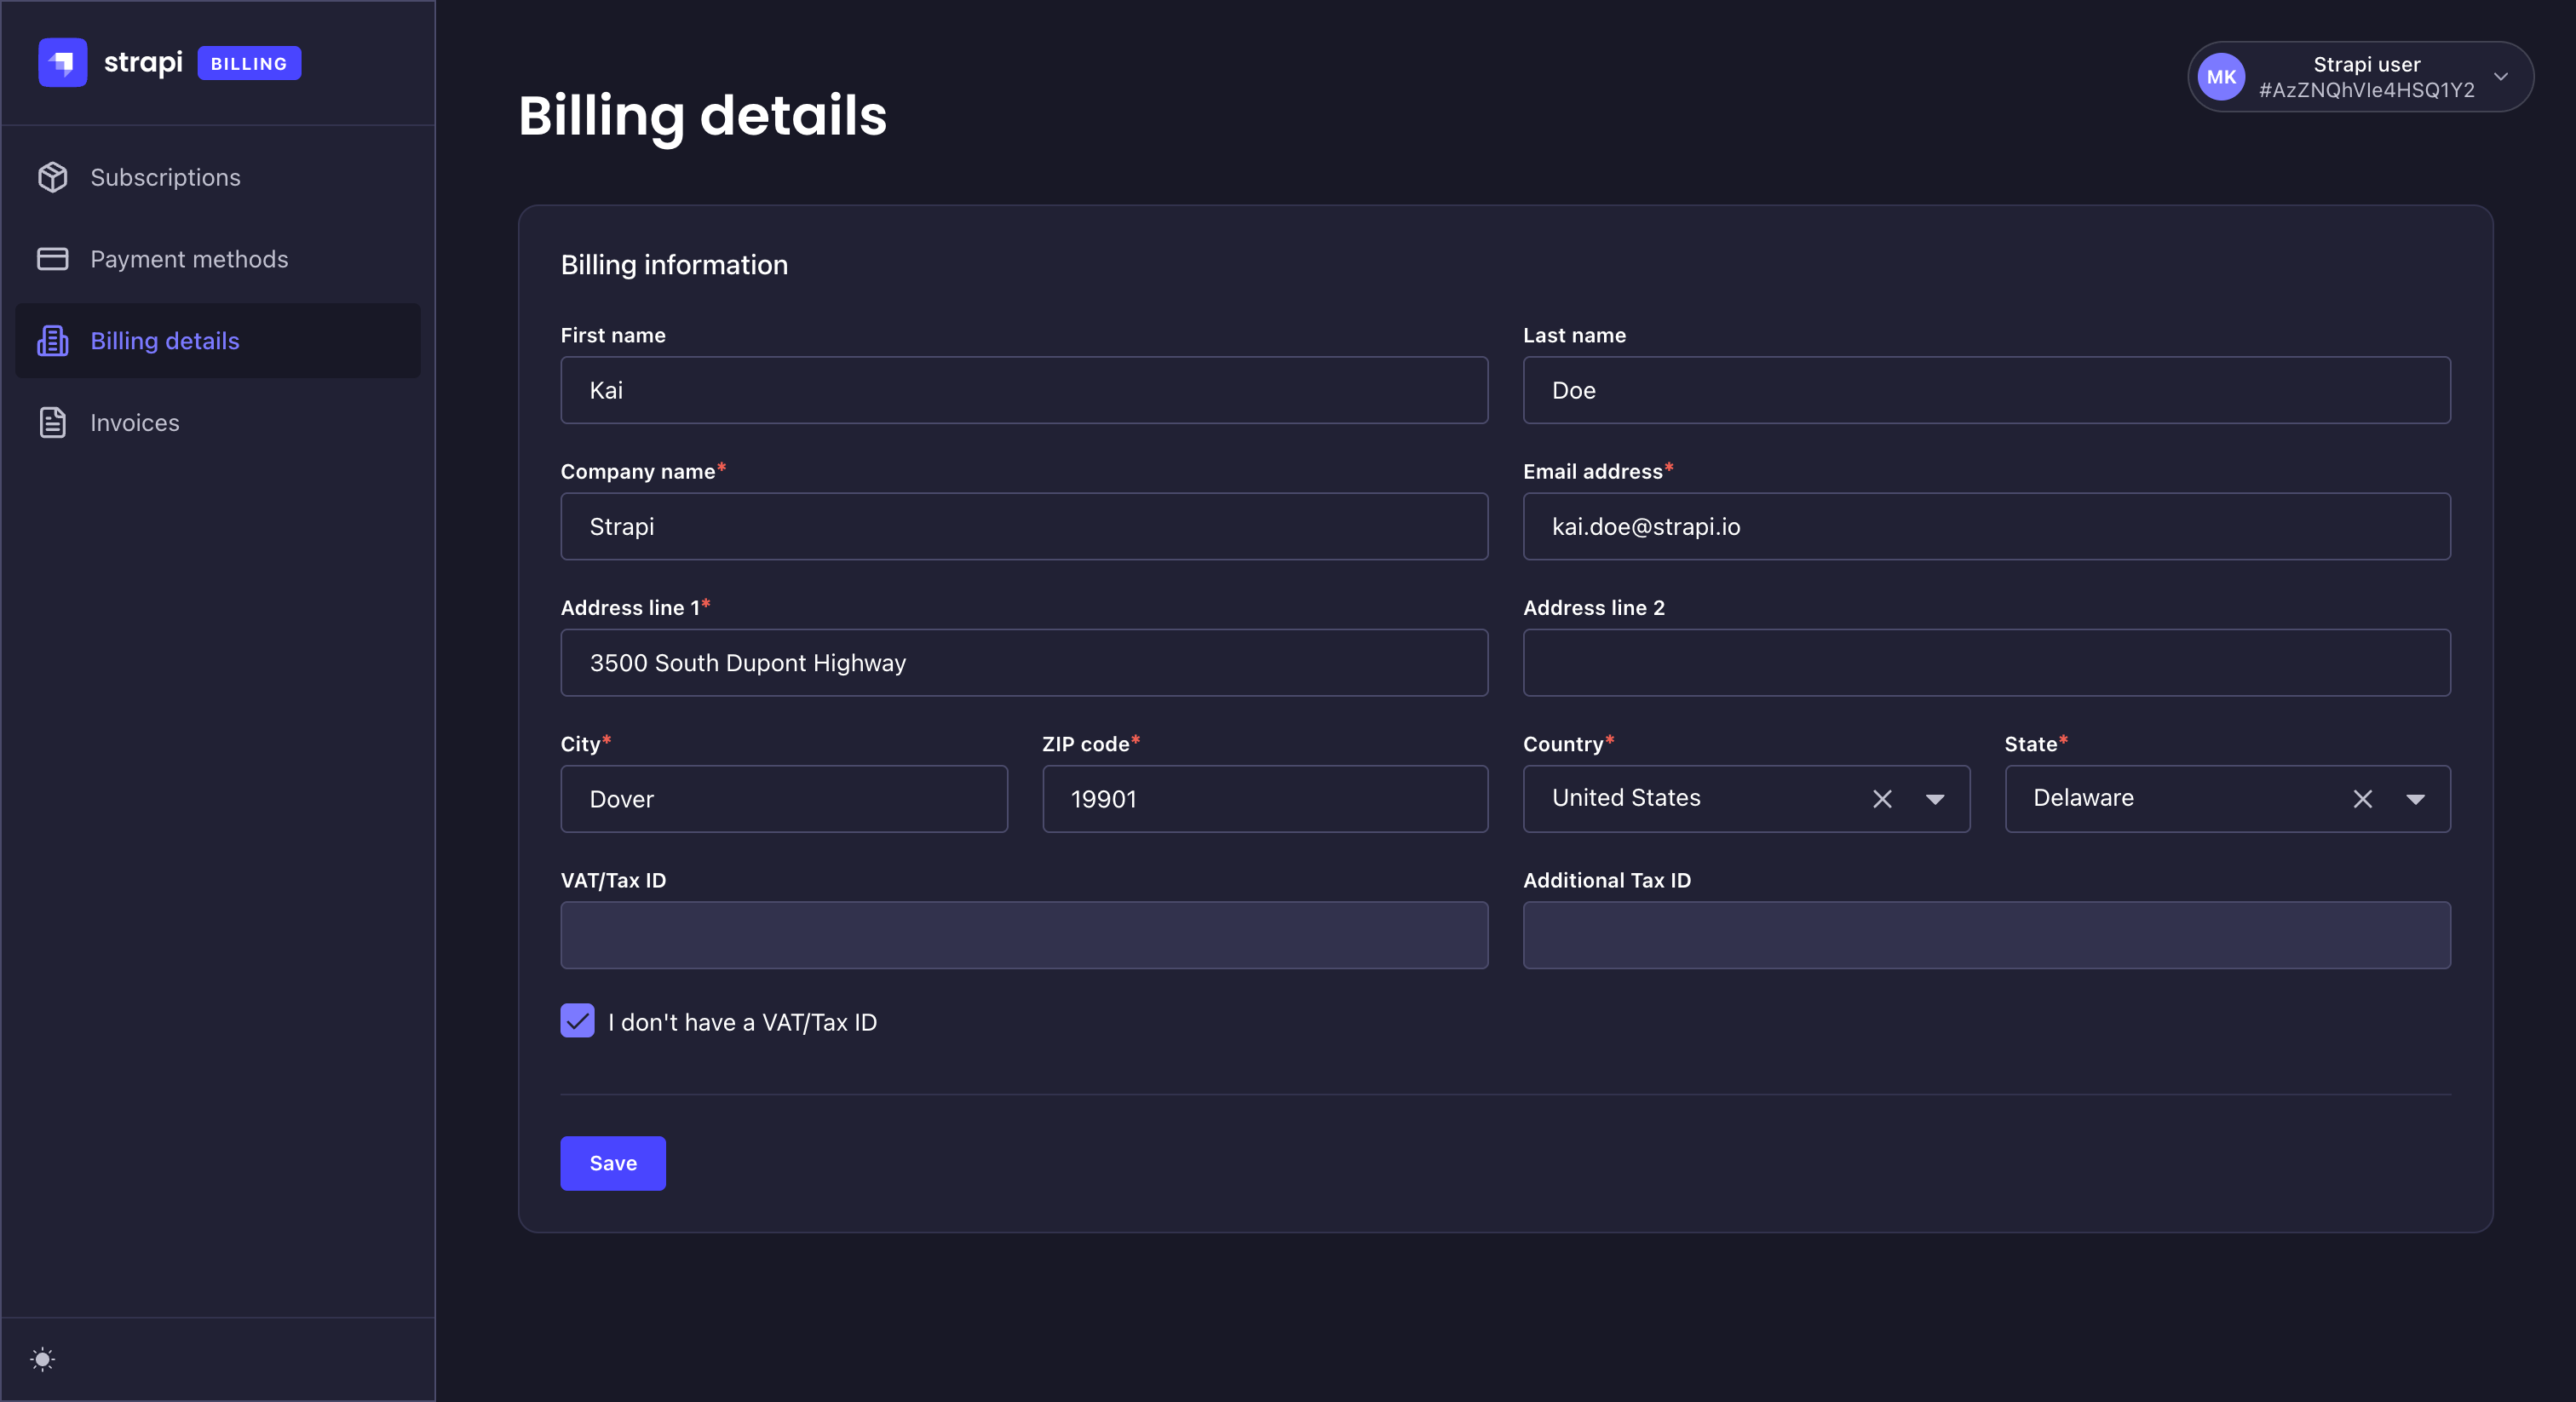Viewport: 2576px width, 1402px height.
Task: Click the ZIP code field
Action: point(1265,799)
